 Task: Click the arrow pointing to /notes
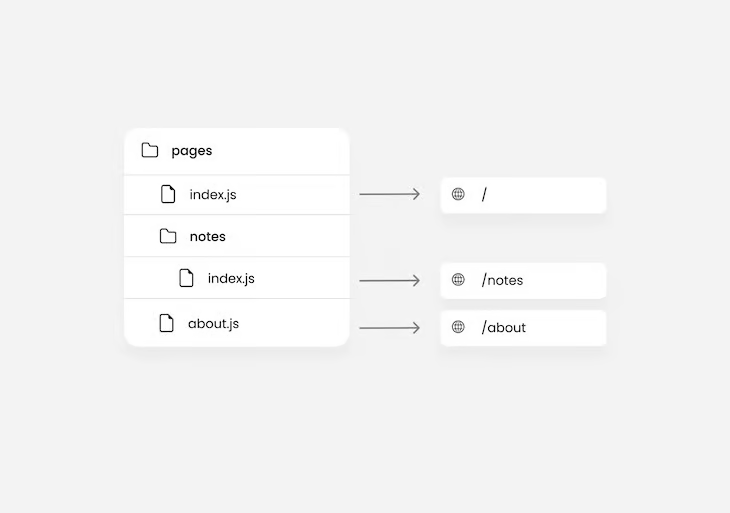pos(390,281)
